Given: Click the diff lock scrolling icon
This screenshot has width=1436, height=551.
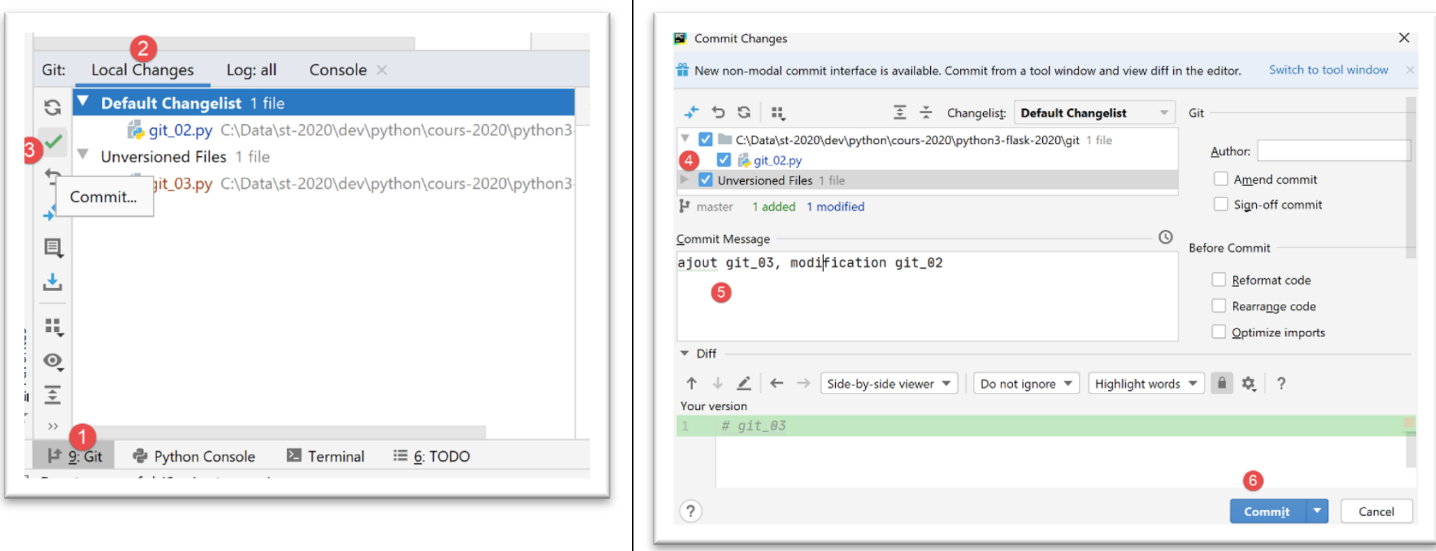Looking at the screenshot, I should point(1221,384).
